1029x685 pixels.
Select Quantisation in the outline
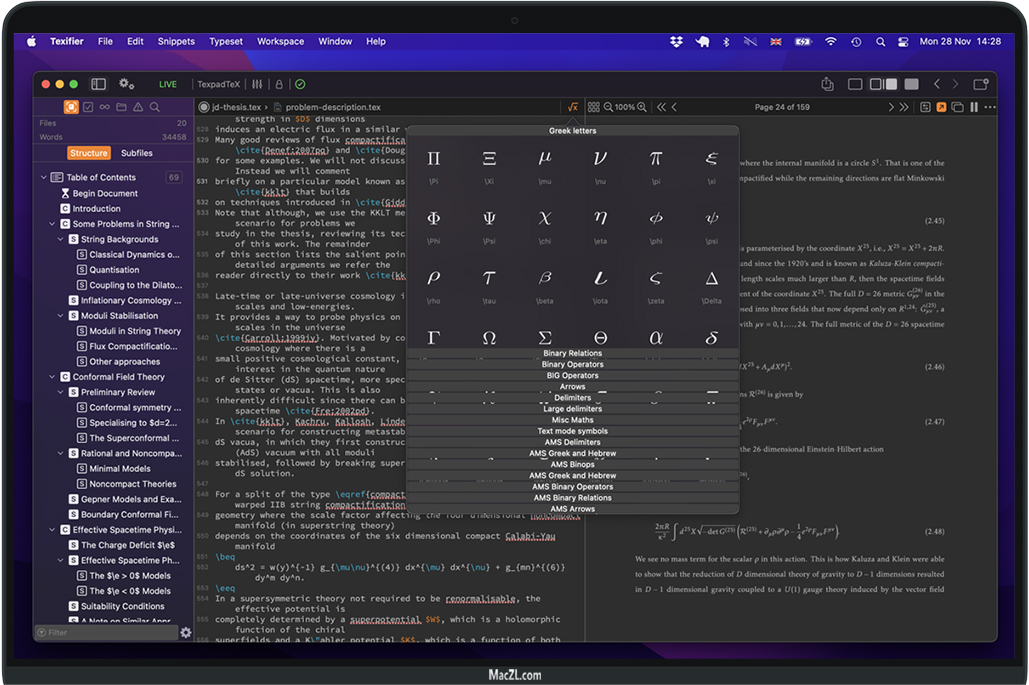(x=114, y=270)
